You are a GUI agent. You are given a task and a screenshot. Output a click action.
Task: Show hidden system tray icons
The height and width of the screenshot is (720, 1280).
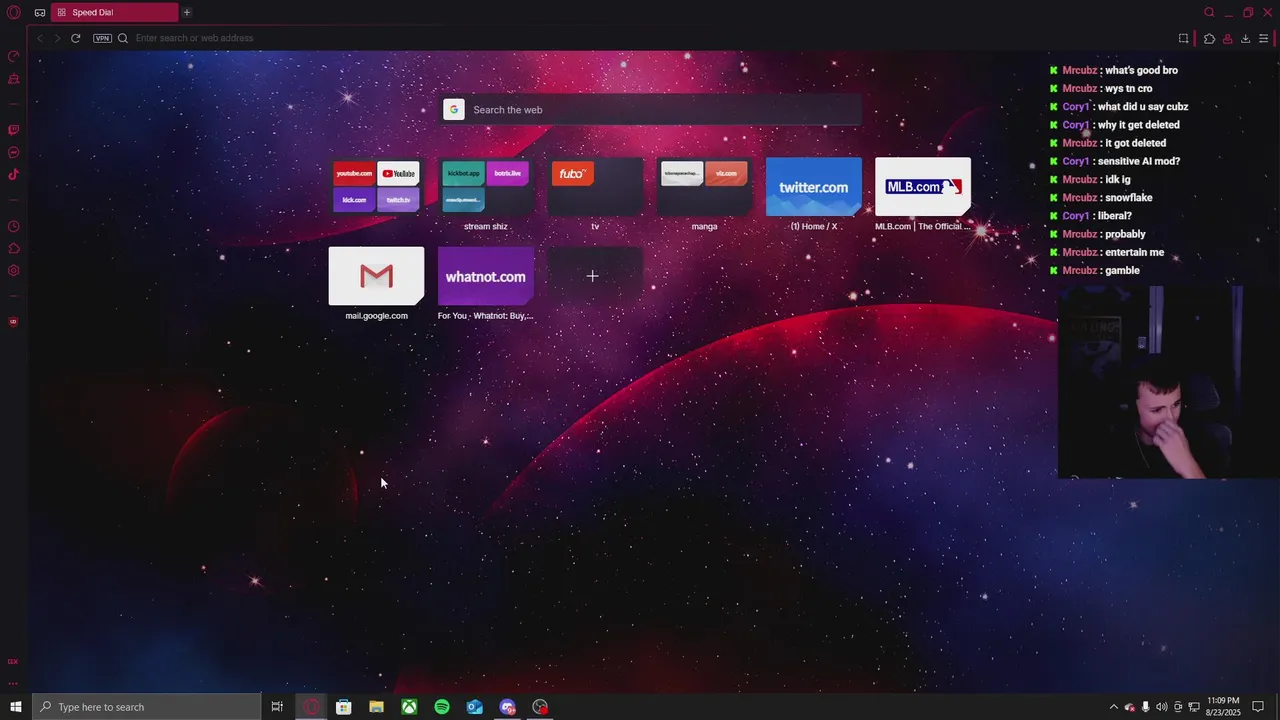[1113, 707]
